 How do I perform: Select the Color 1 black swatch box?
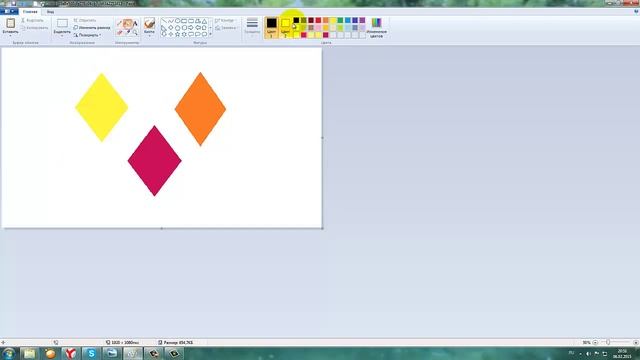(x=271, y=23)
